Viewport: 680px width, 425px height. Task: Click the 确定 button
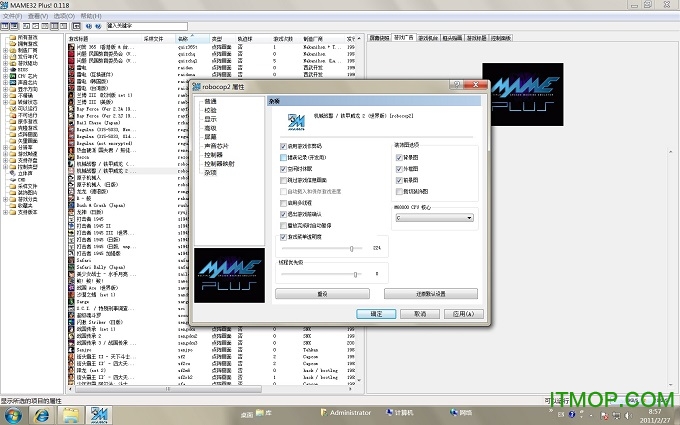click(376, 314)
